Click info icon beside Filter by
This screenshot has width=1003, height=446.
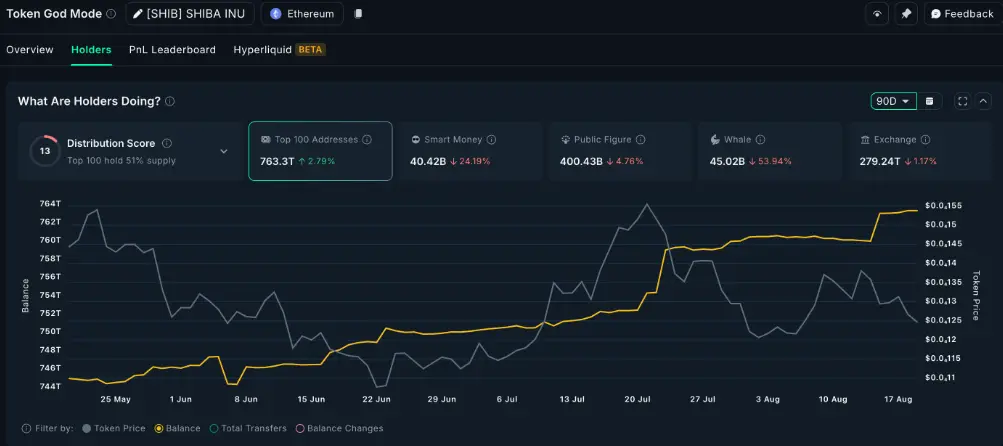point(26,428)
